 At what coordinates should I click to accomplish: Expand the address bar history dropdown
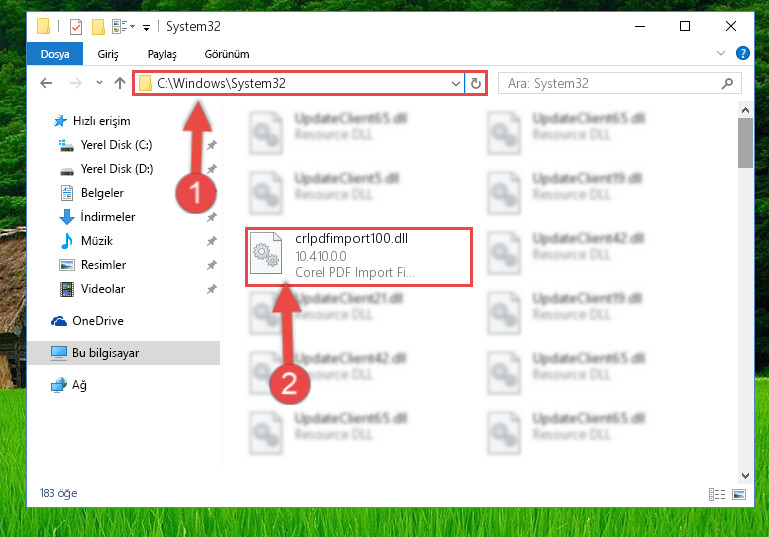456,84
